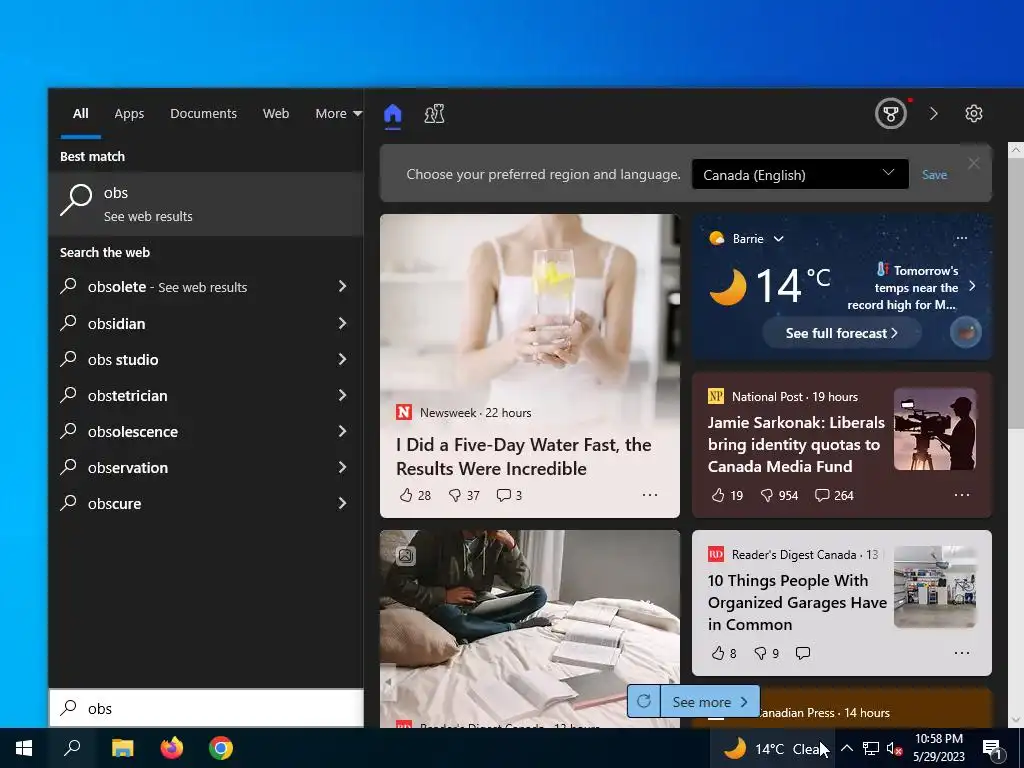
Task: Click the feed vertical scrollbar
Action: (1016, 294)
